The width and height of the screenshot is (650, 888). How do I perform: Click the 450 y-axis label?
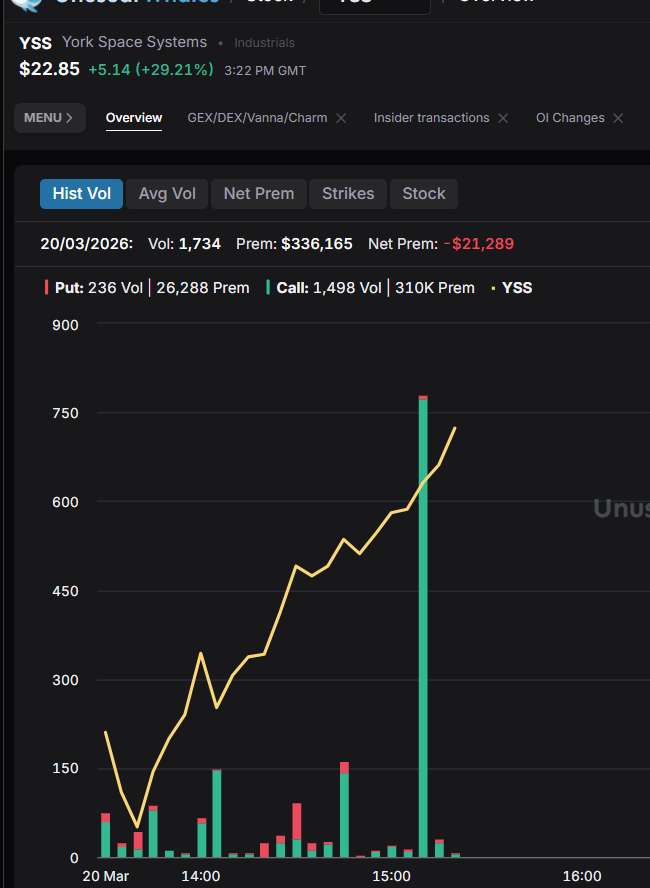[65, 591]
